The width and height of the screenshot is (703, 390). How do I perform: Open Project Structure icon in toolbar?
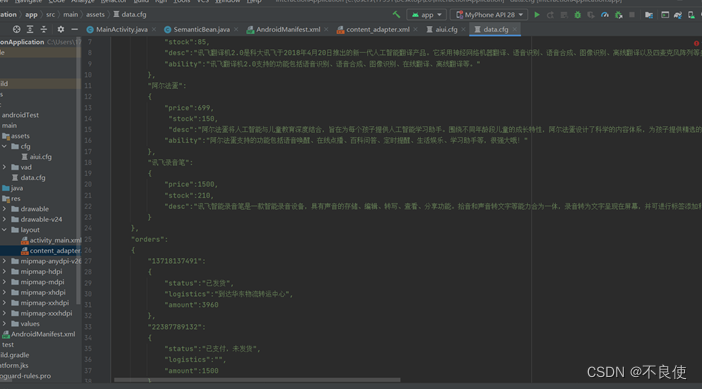[x=649, y=15]
